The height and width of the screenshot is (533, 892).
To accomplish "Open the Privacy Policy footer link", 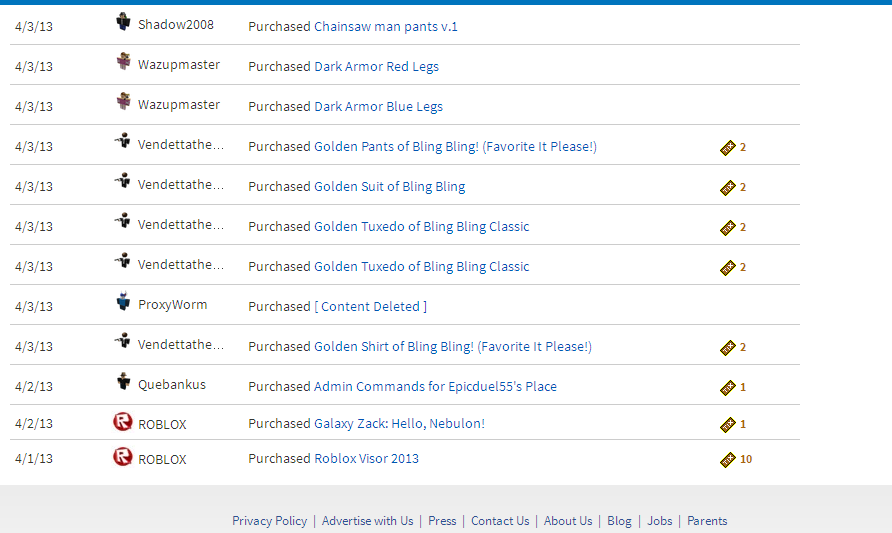I will 269,520.
